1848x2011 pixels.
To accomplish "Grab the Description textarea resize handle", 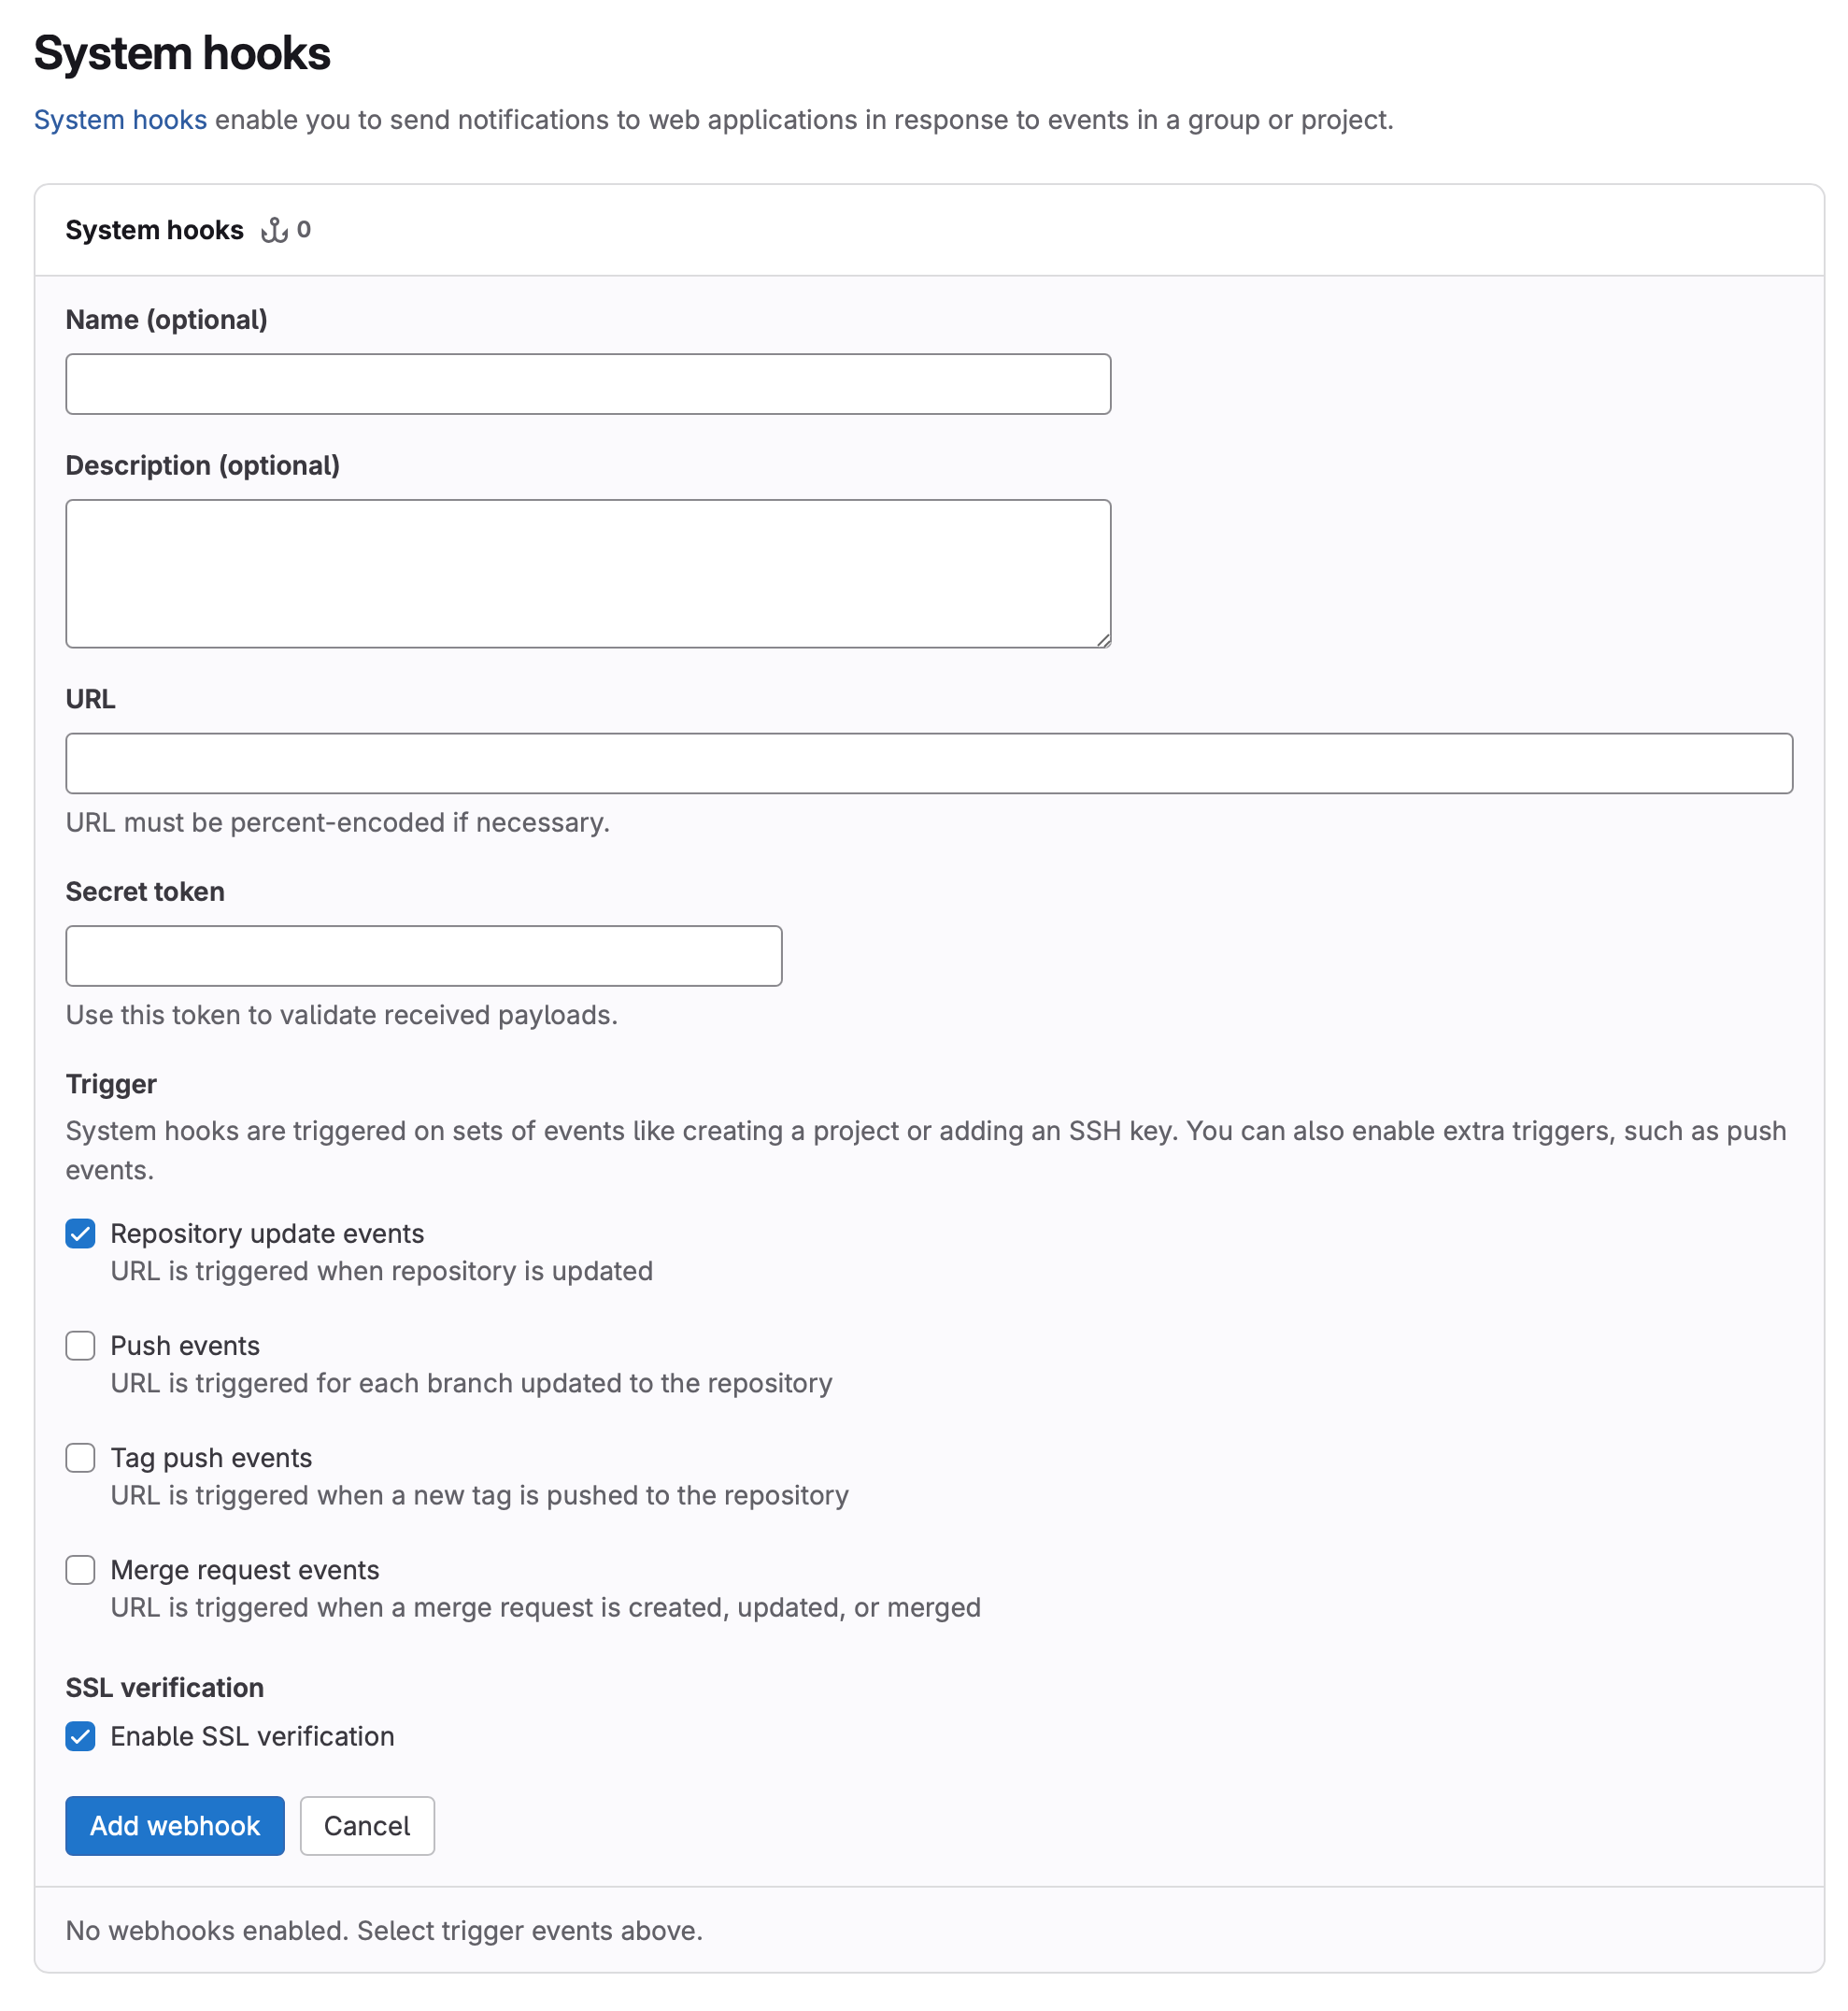I will click(x=1103, y=640).
